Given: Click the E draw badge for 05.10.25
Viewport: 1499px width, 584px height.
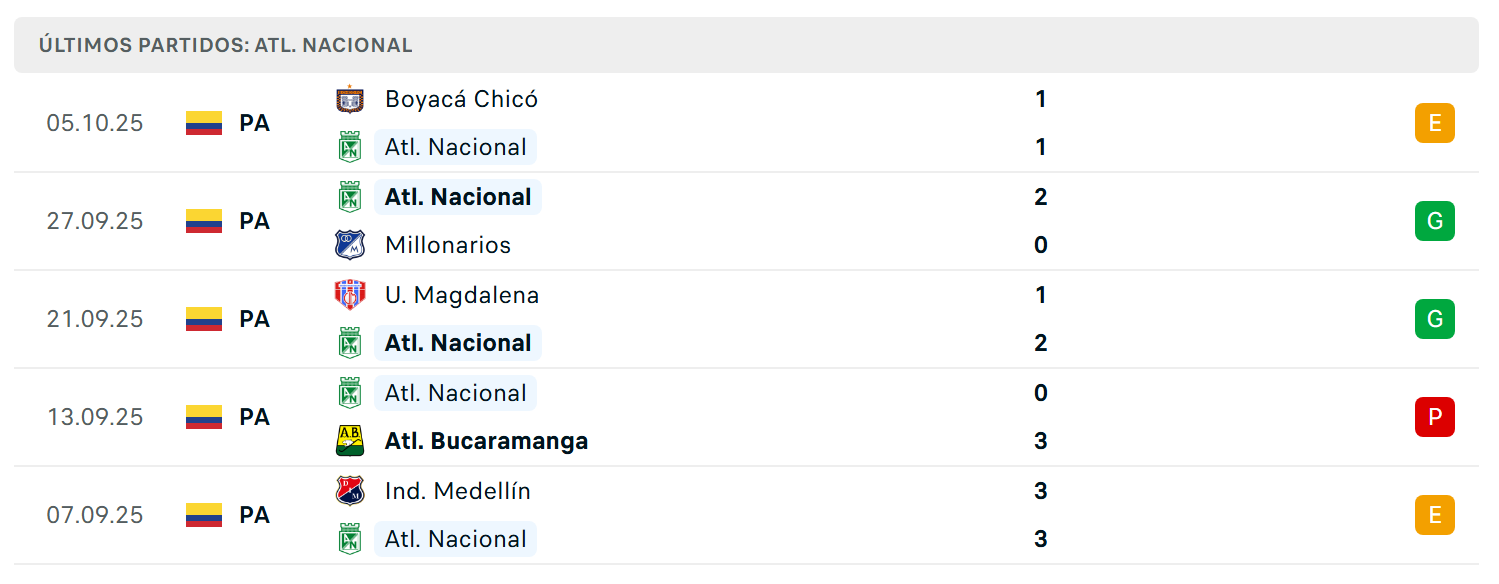Looking at the screenshot, I should pyautogui.click(x=1435, y=123).
